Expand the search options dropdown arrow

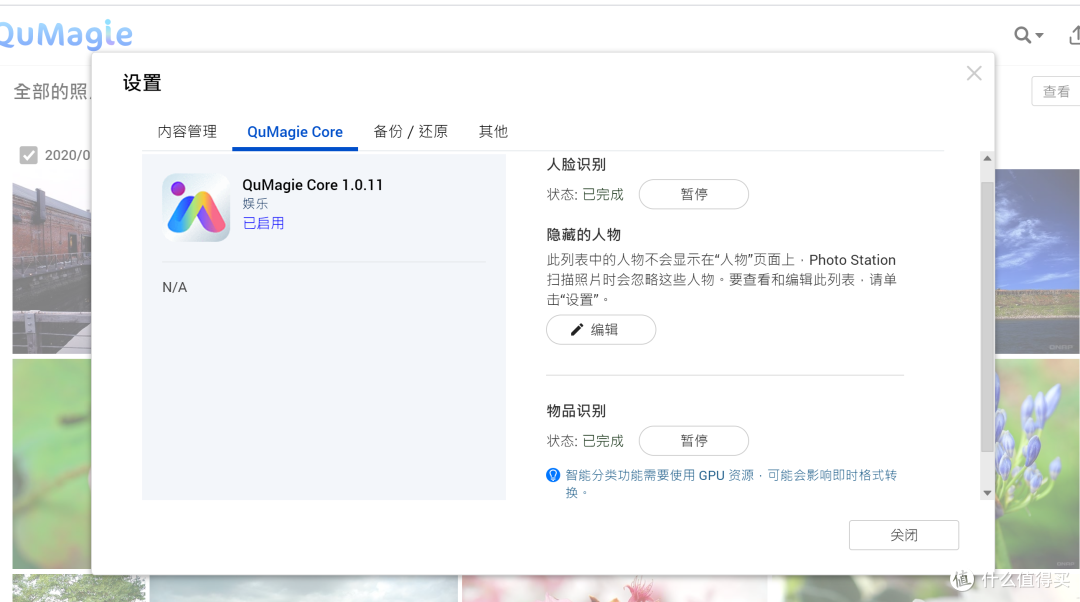pyautogui.click(x=1039, y=35)
